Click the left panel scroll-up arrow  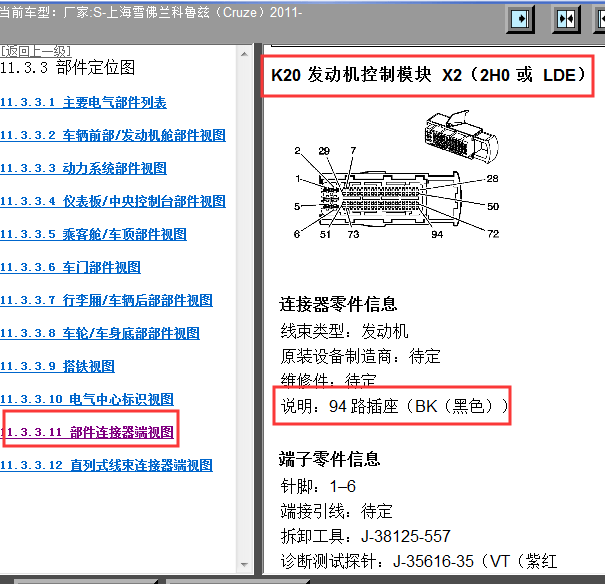point(244,54)
